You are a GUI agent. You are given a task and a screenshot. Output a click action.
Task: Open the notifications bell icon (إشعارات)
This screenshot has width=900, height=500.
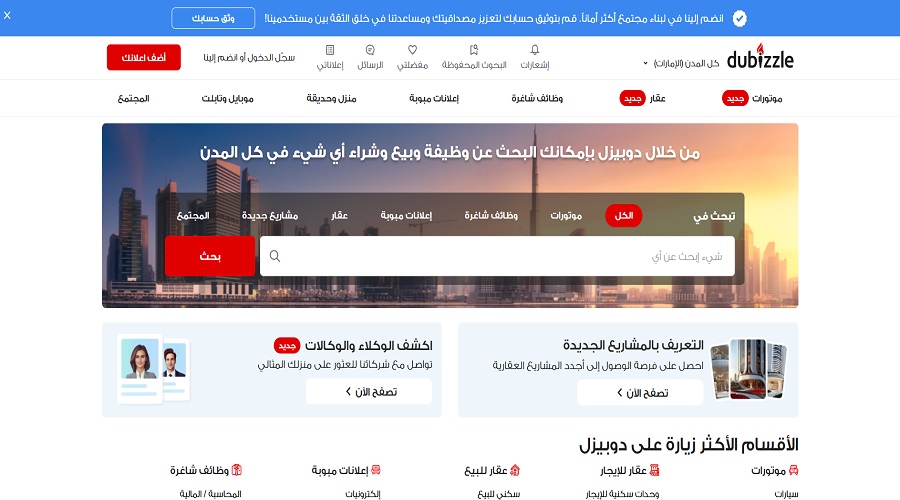click(x=534, y=50)
